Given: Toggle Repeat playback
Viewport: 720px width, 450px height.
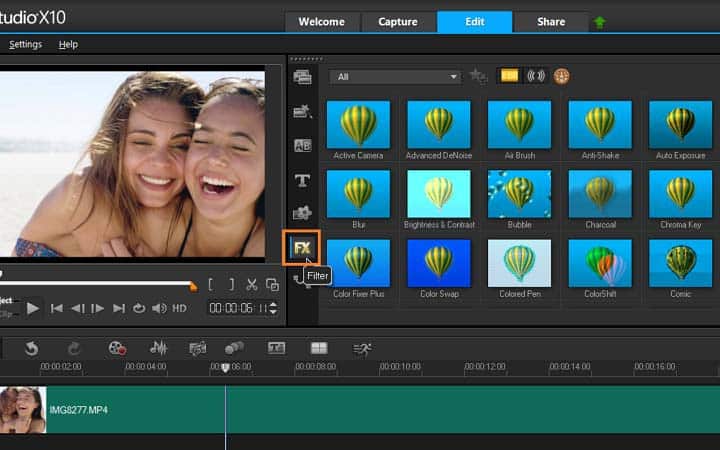Looking at the screenshot, I should (139, 308).
